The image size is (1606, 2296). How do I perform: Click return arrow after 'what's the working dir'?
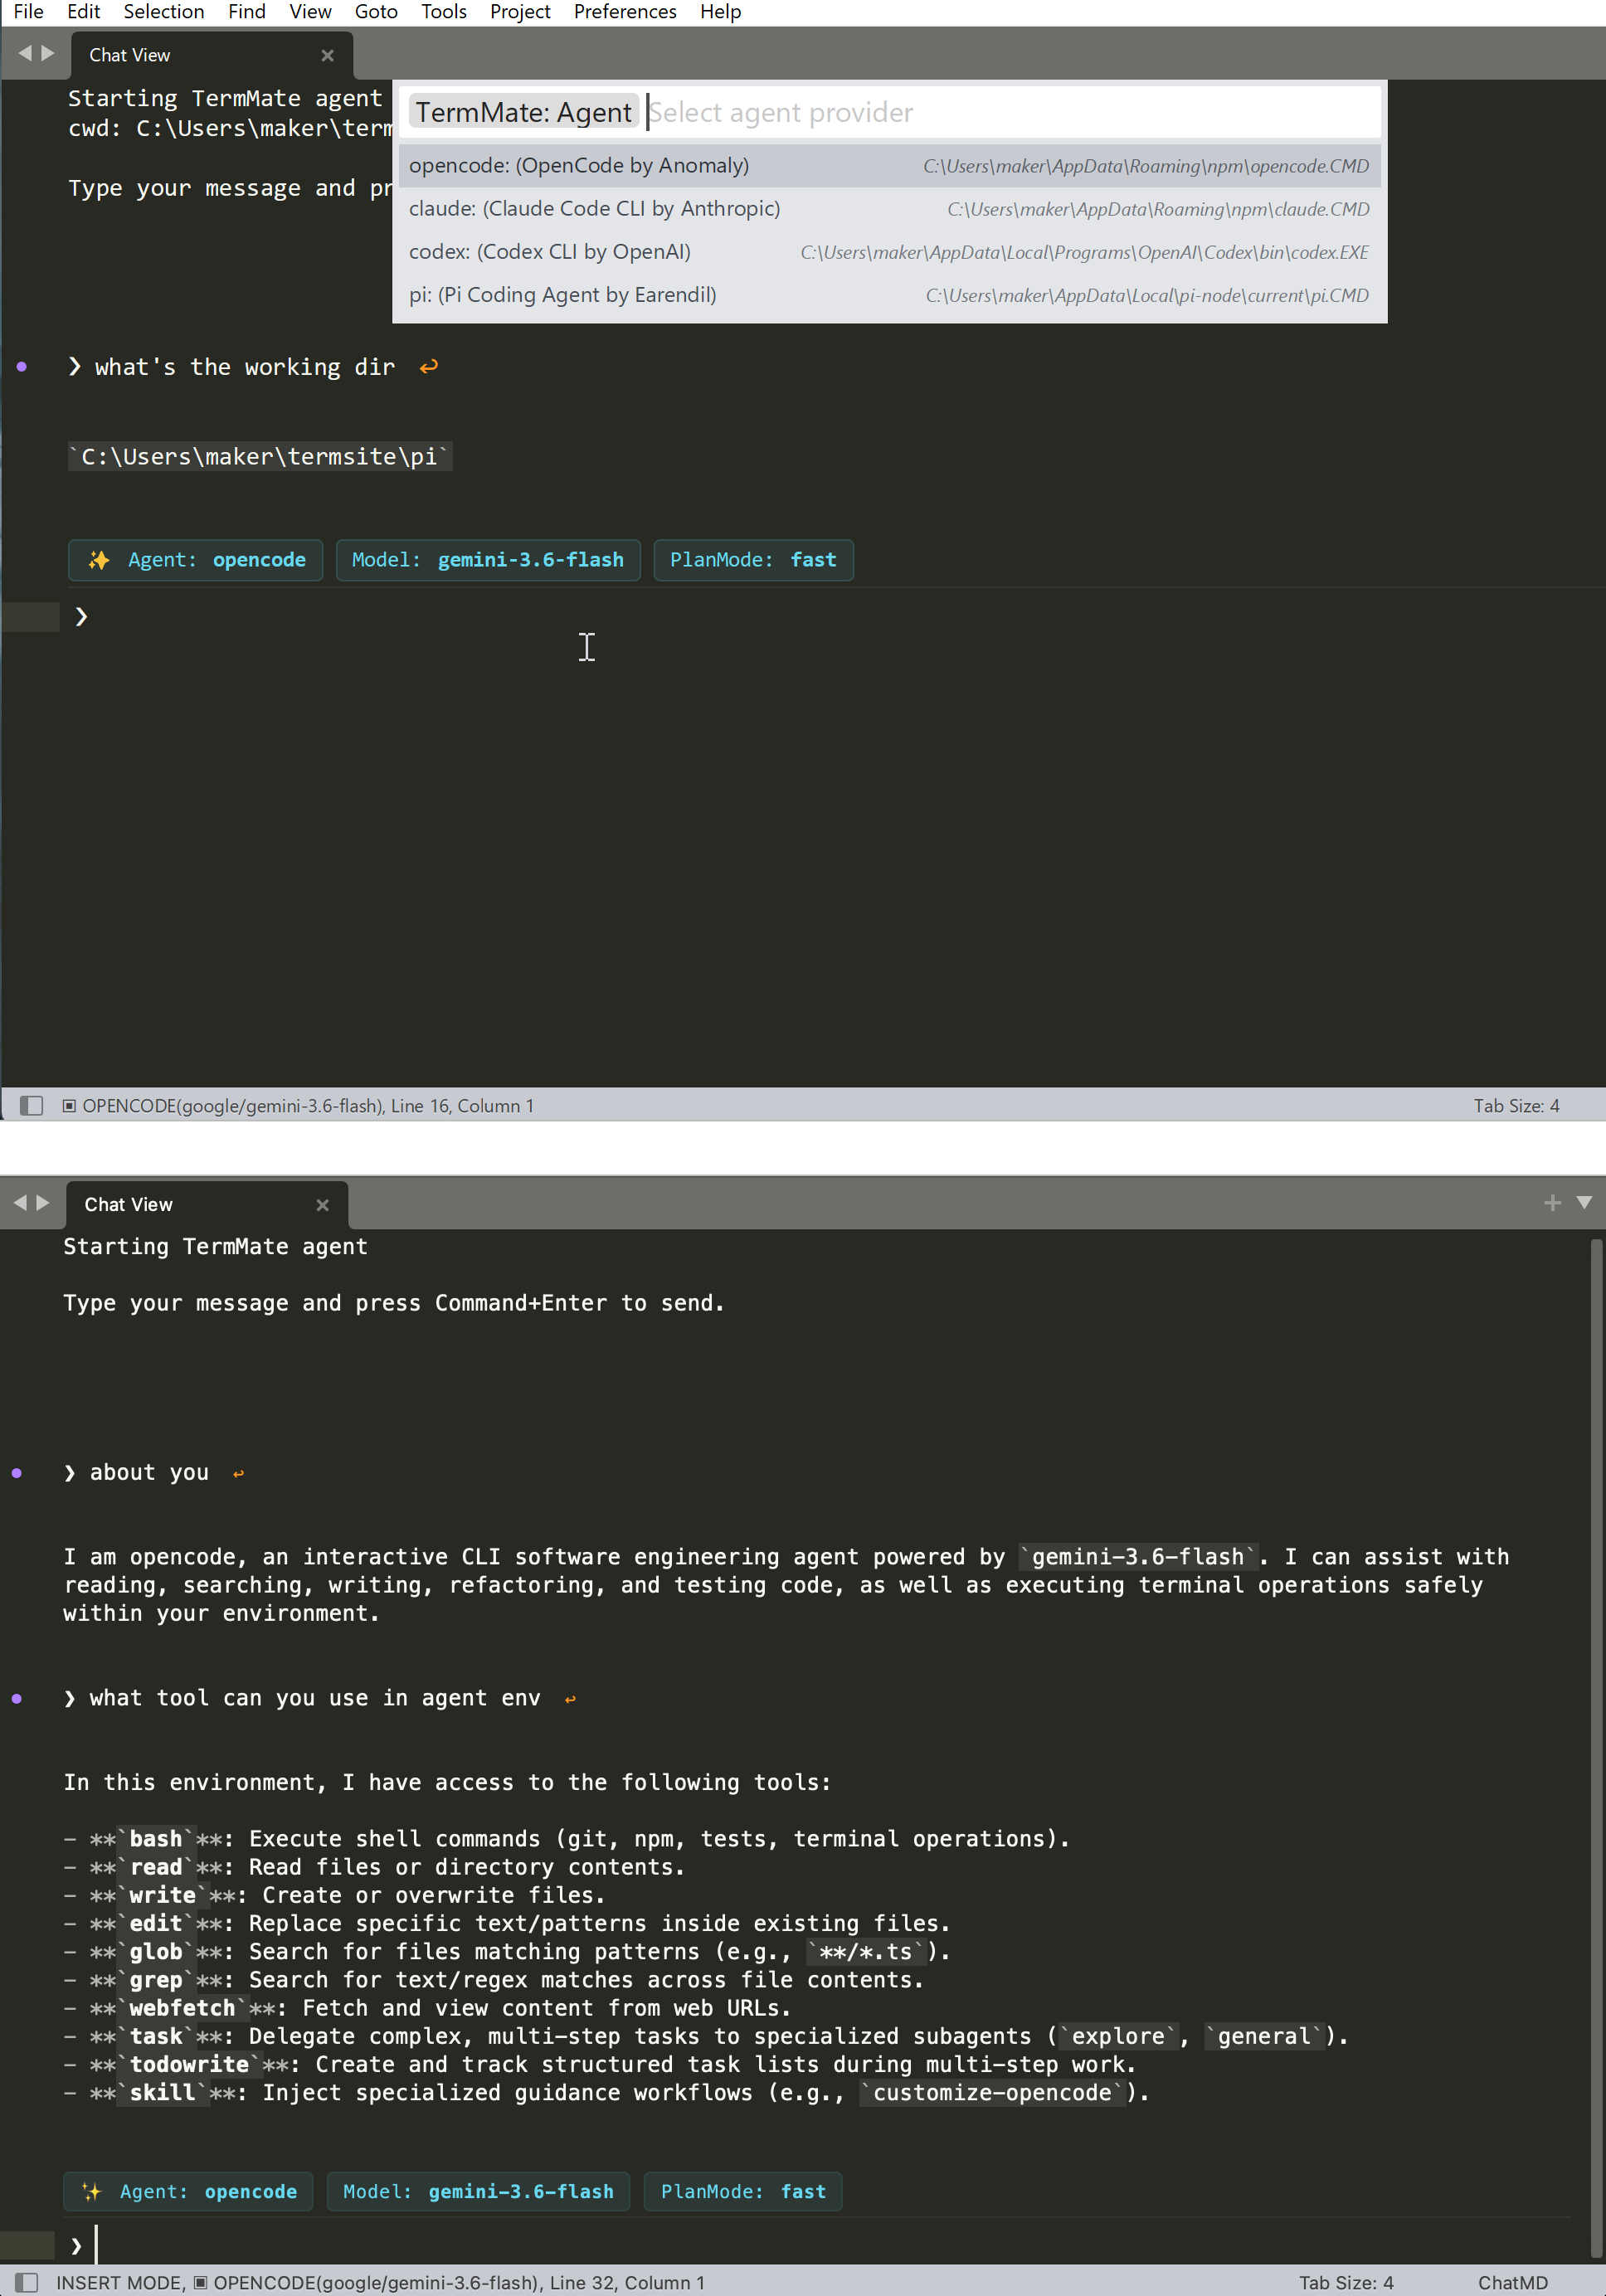(429, 367)
